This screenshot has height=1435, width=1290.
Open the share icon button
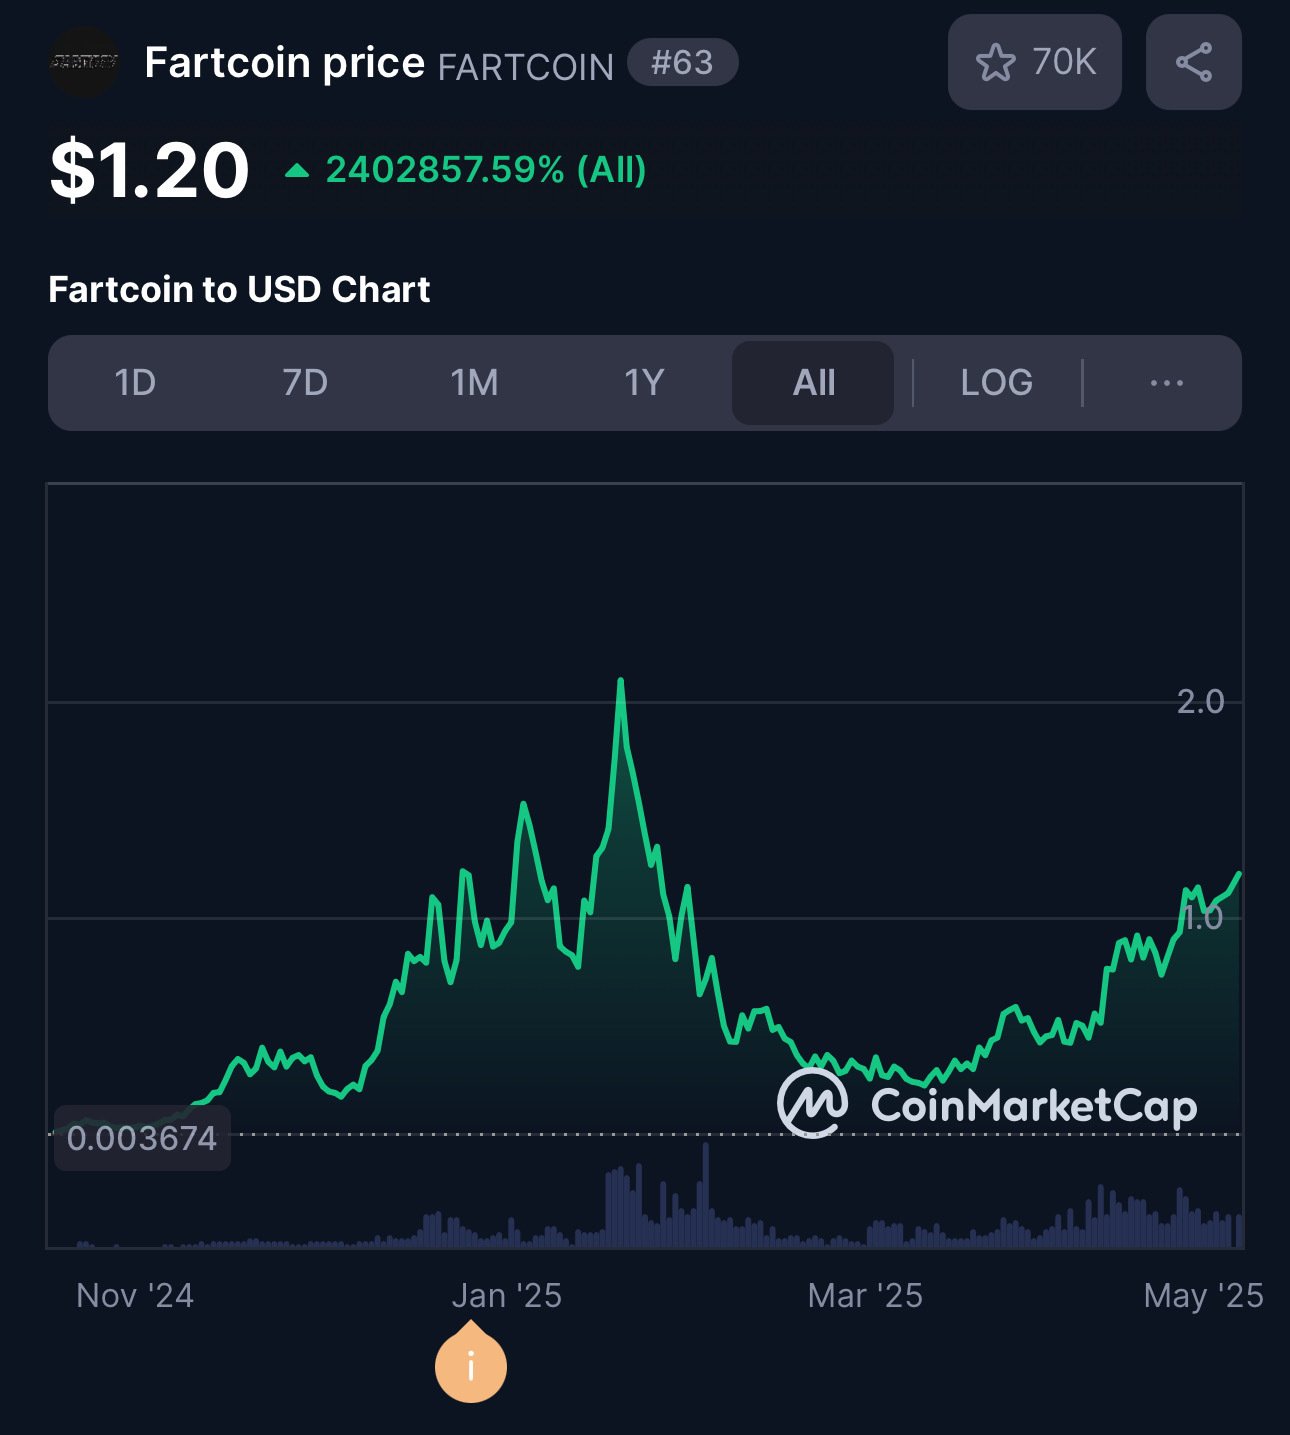[x=1193, y=62]
